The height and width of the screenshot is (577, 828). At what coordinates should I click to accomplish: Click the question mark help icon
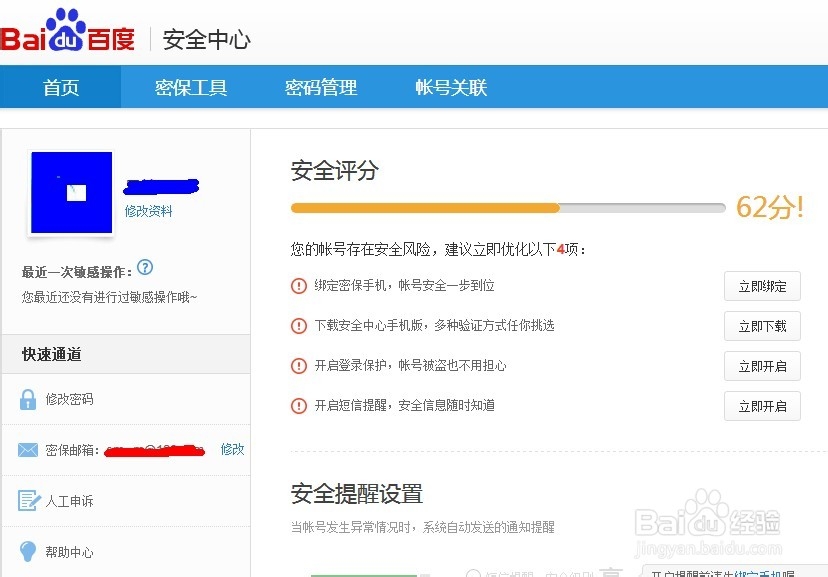pyautogui.click(x=145, y=268)
